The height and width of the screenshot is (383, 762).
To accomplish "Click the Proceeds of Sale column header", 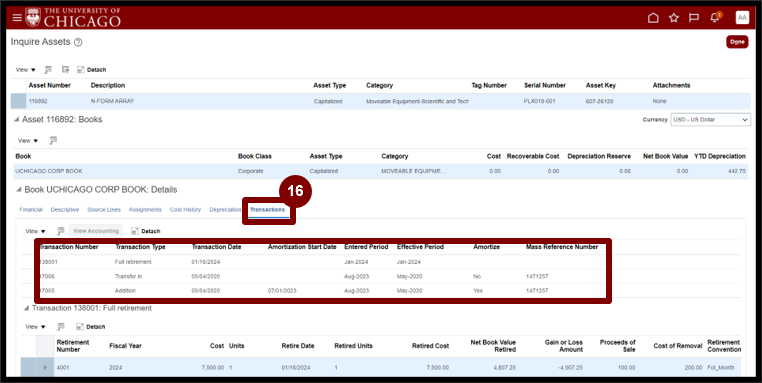I will (618, 346).
